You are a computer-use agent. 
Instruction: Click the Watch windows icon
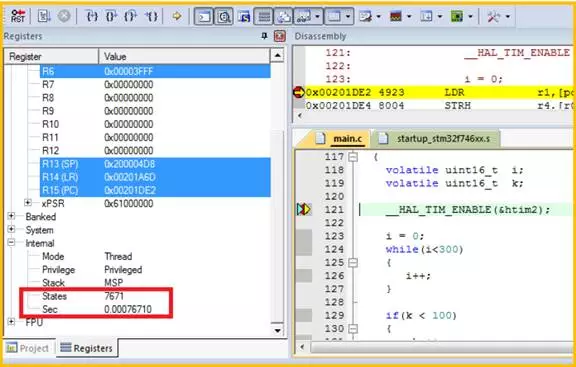click(304, 17)
